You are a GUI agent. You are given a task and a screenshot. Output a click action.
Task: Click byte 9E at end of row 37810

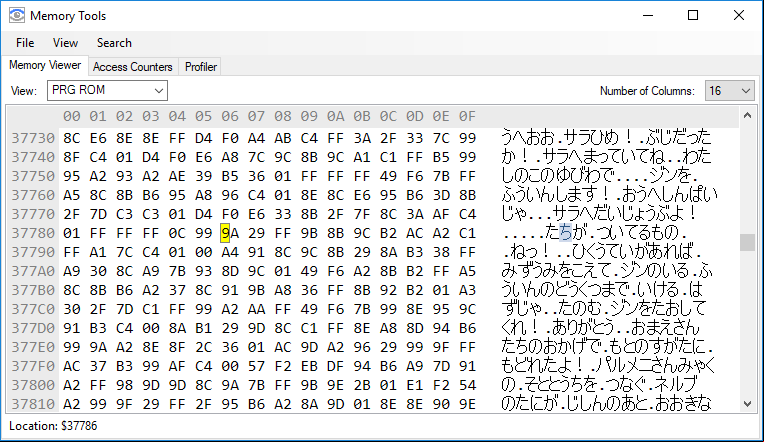coord(467,404)
